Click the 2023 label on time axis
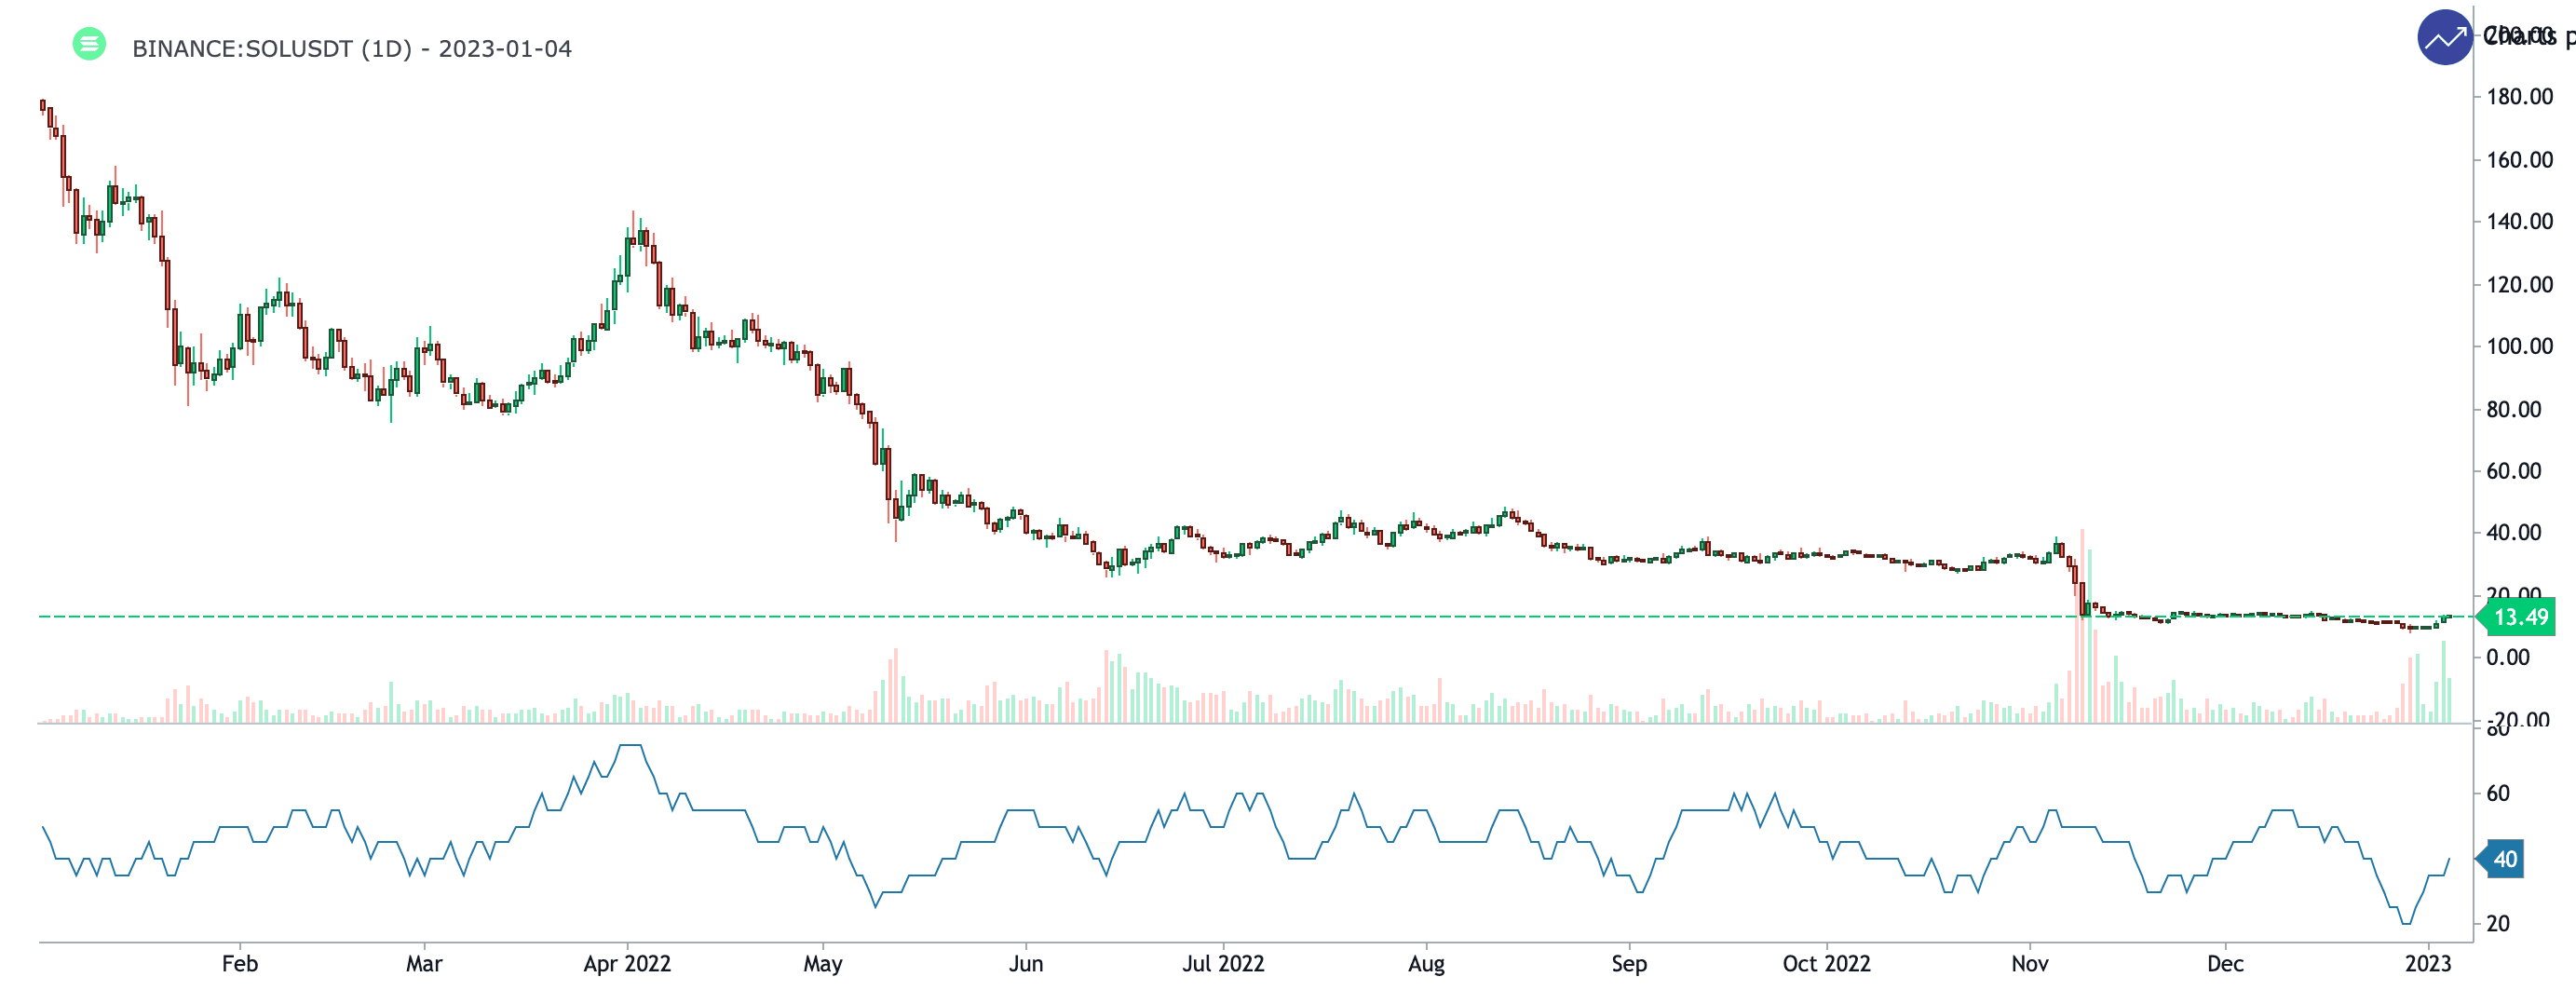The image size is (2576, 1004). (x=2427, y=963)
